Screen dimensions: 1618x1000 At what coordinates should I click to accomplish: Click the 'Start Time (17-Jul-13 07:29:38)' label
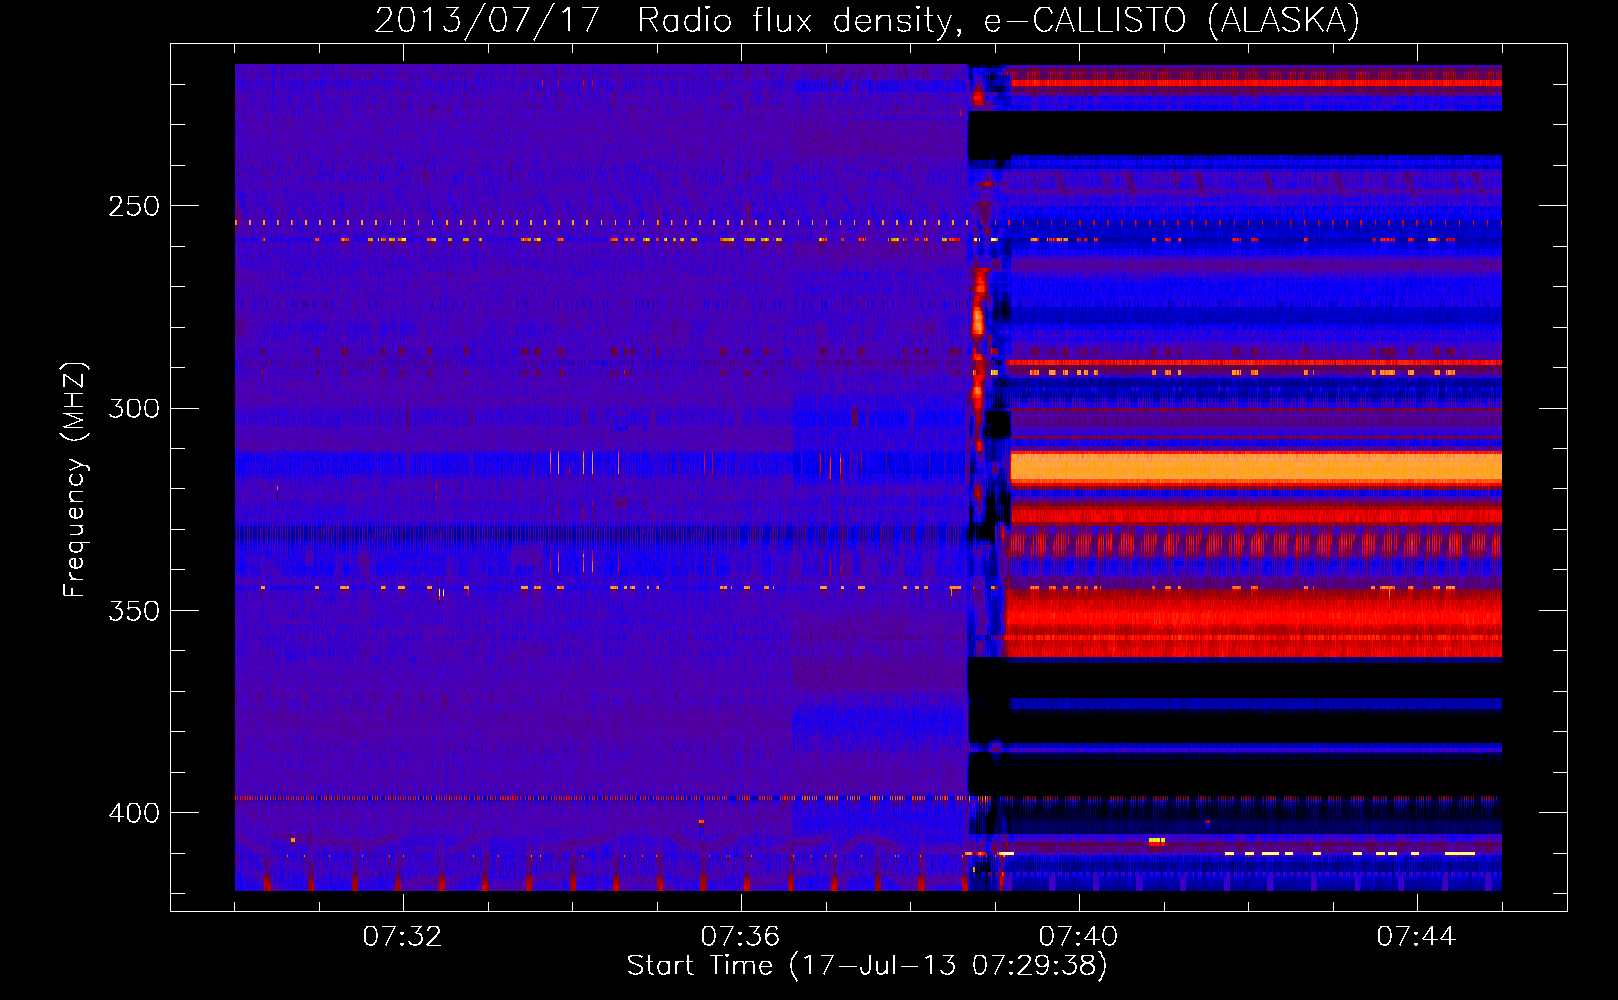(x=867, y=965)
